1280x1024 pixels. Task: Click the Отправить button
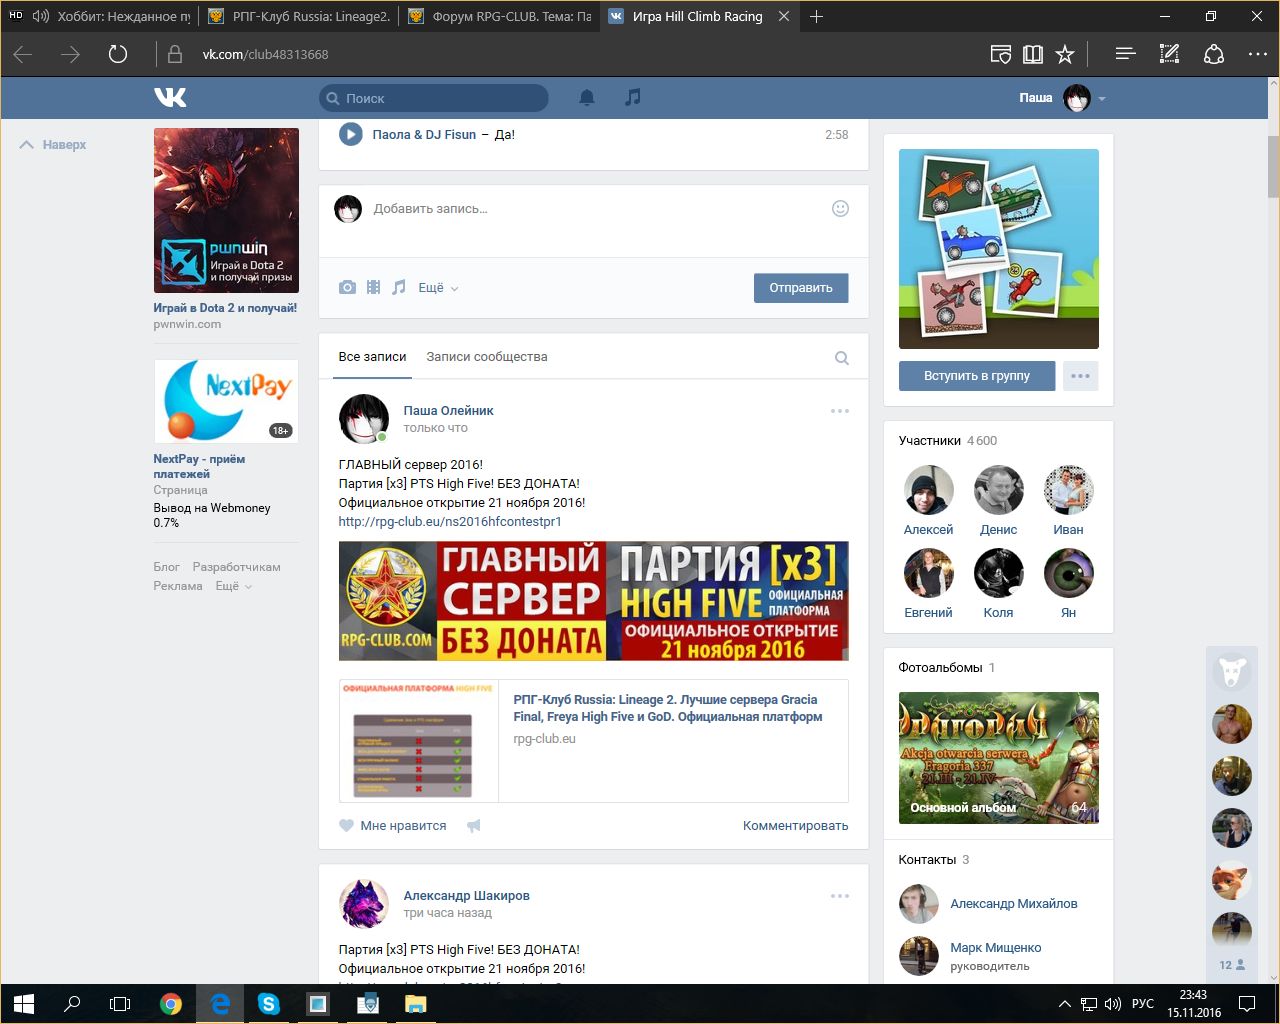click(x=801, y=288)
